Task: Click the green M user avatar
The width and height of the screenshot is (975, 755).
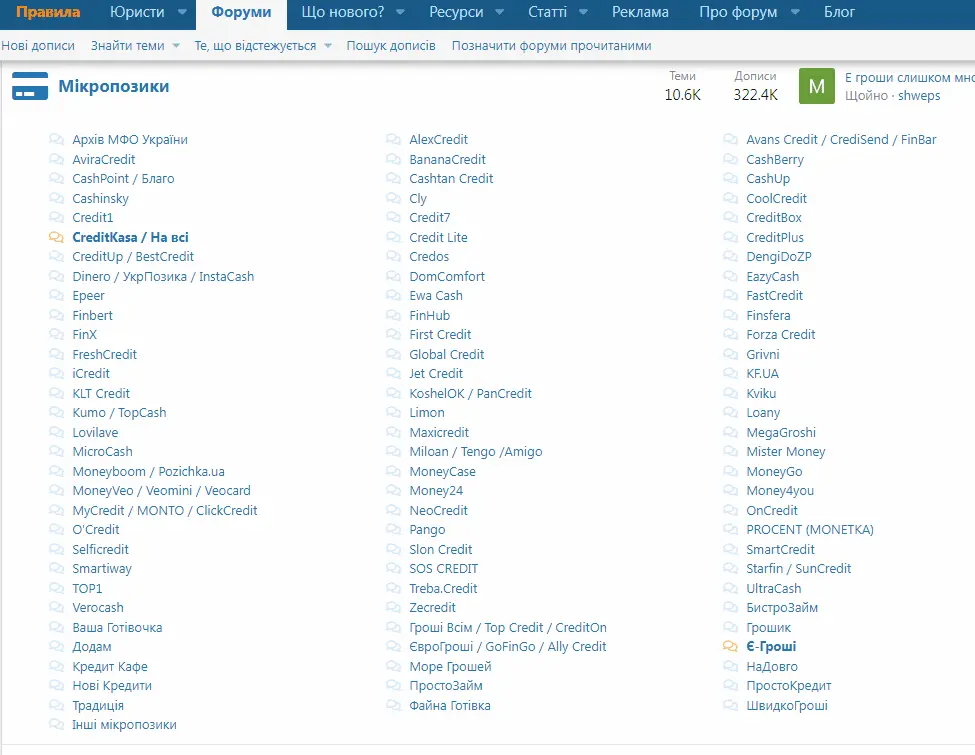Action: pos(816,87)
